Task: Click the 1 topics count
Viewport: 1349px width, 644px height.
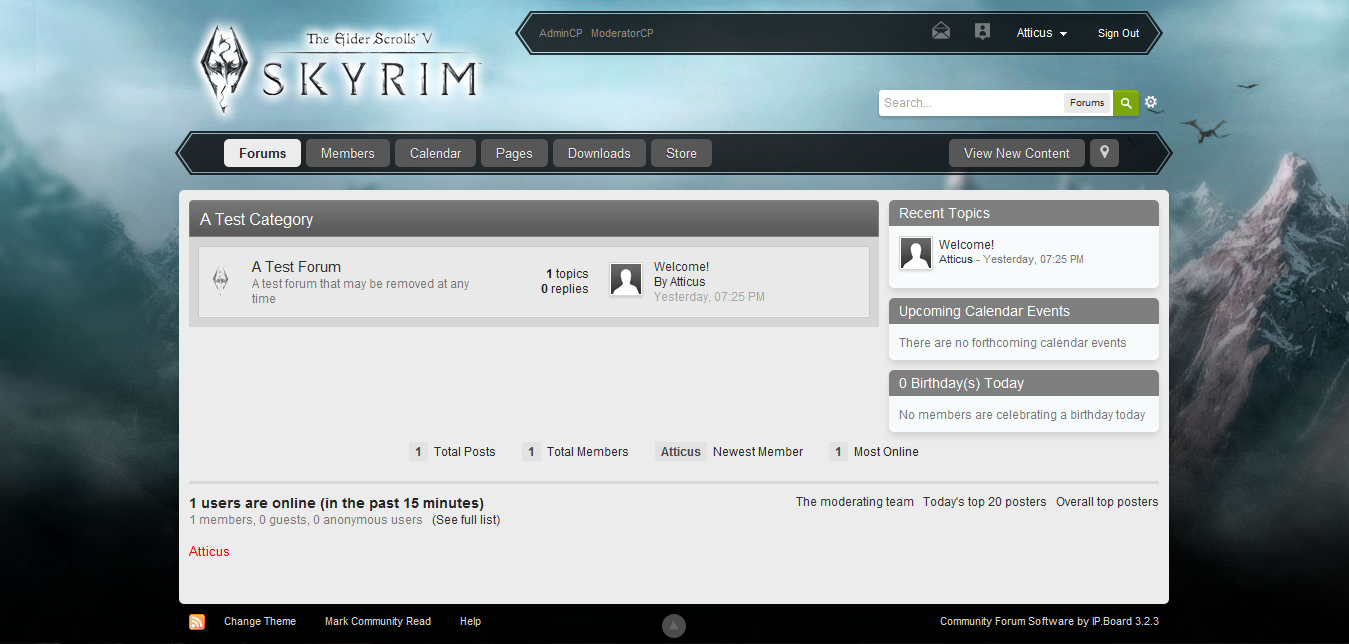Action: pos(567,274)
